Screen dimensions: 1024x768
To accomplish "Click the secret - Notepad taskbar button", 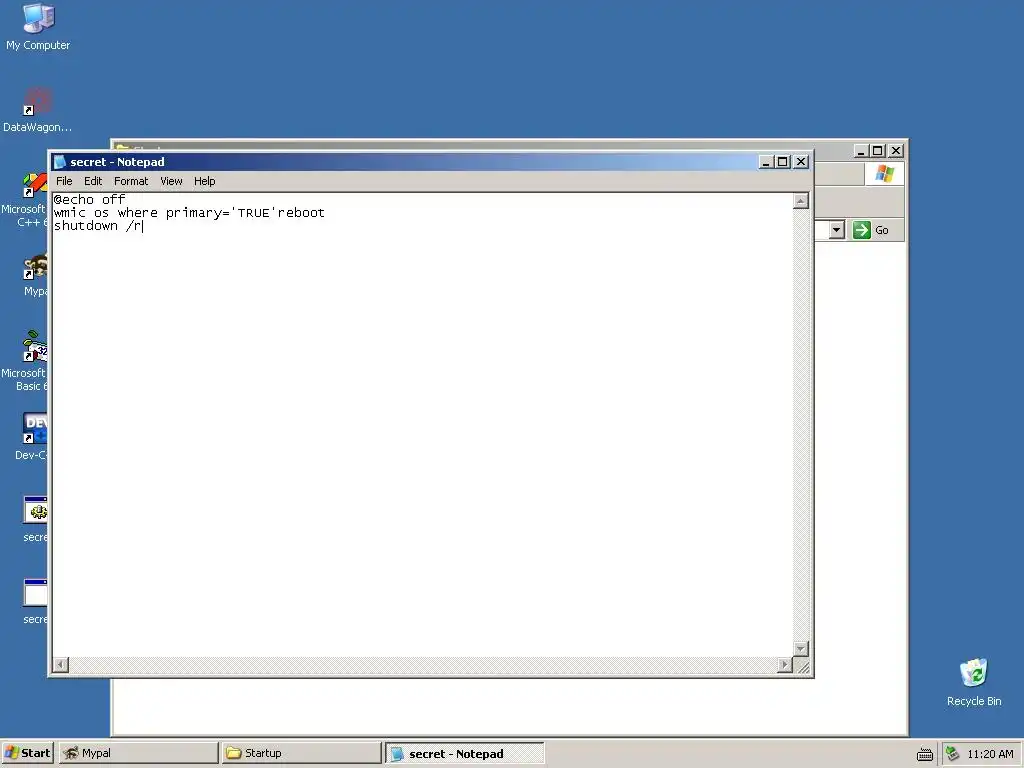I will click(x=464, y=753).
